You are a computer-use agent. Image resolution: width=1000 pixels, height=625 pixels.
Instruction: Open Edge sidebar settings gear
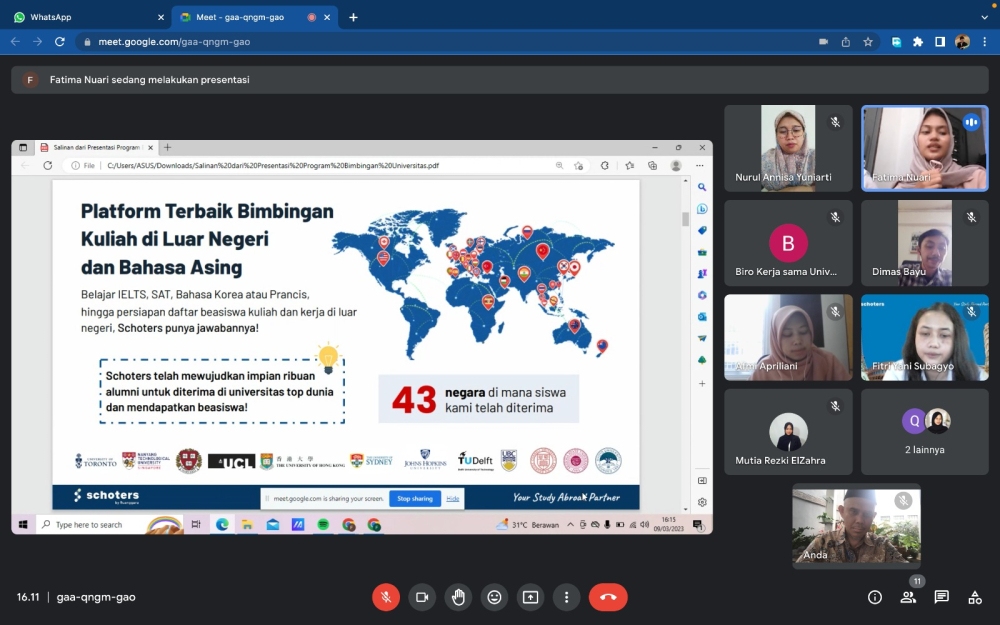[x=702, y=502]
